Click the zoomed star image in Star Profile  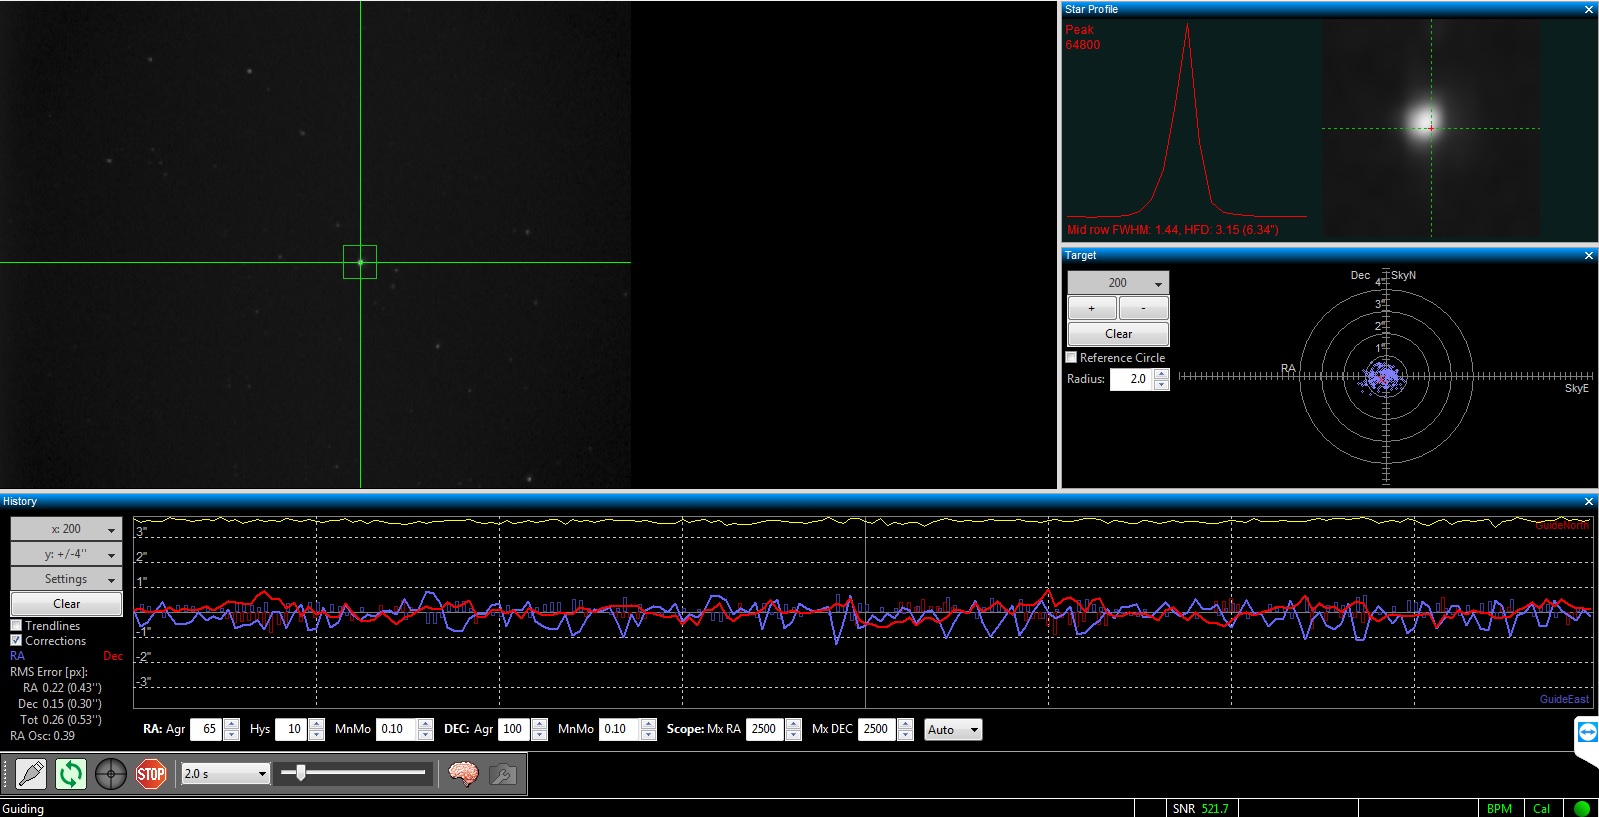1431,128
